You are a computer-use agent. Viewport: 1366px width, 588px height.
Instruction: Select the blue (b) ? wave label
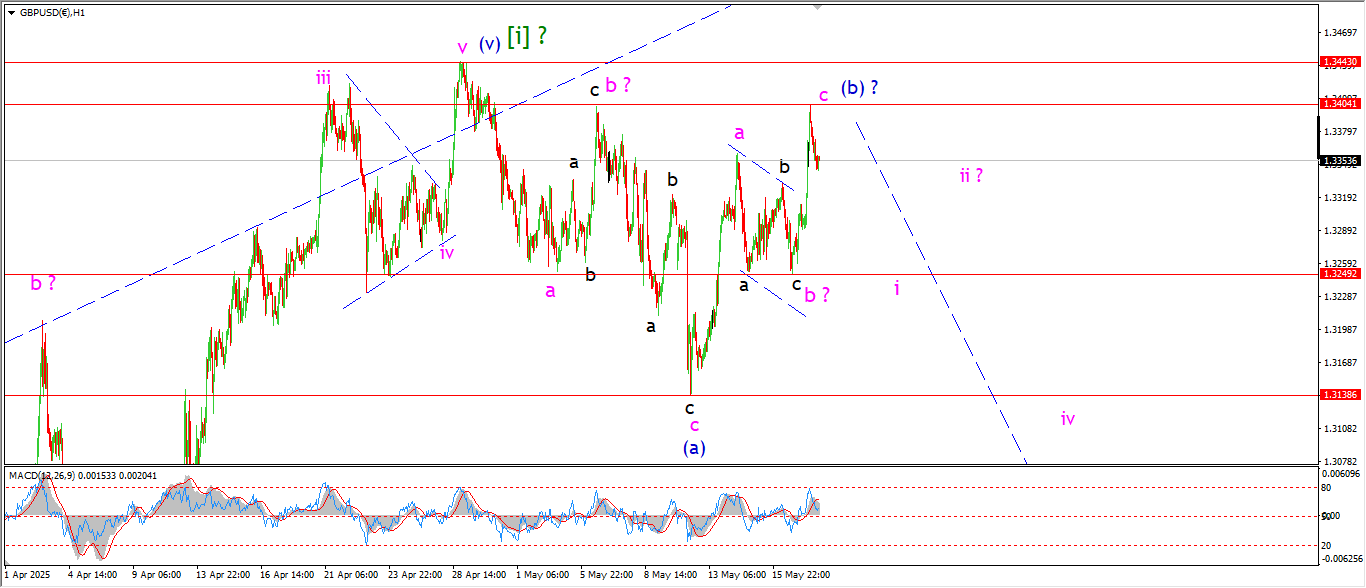point(859,87)
